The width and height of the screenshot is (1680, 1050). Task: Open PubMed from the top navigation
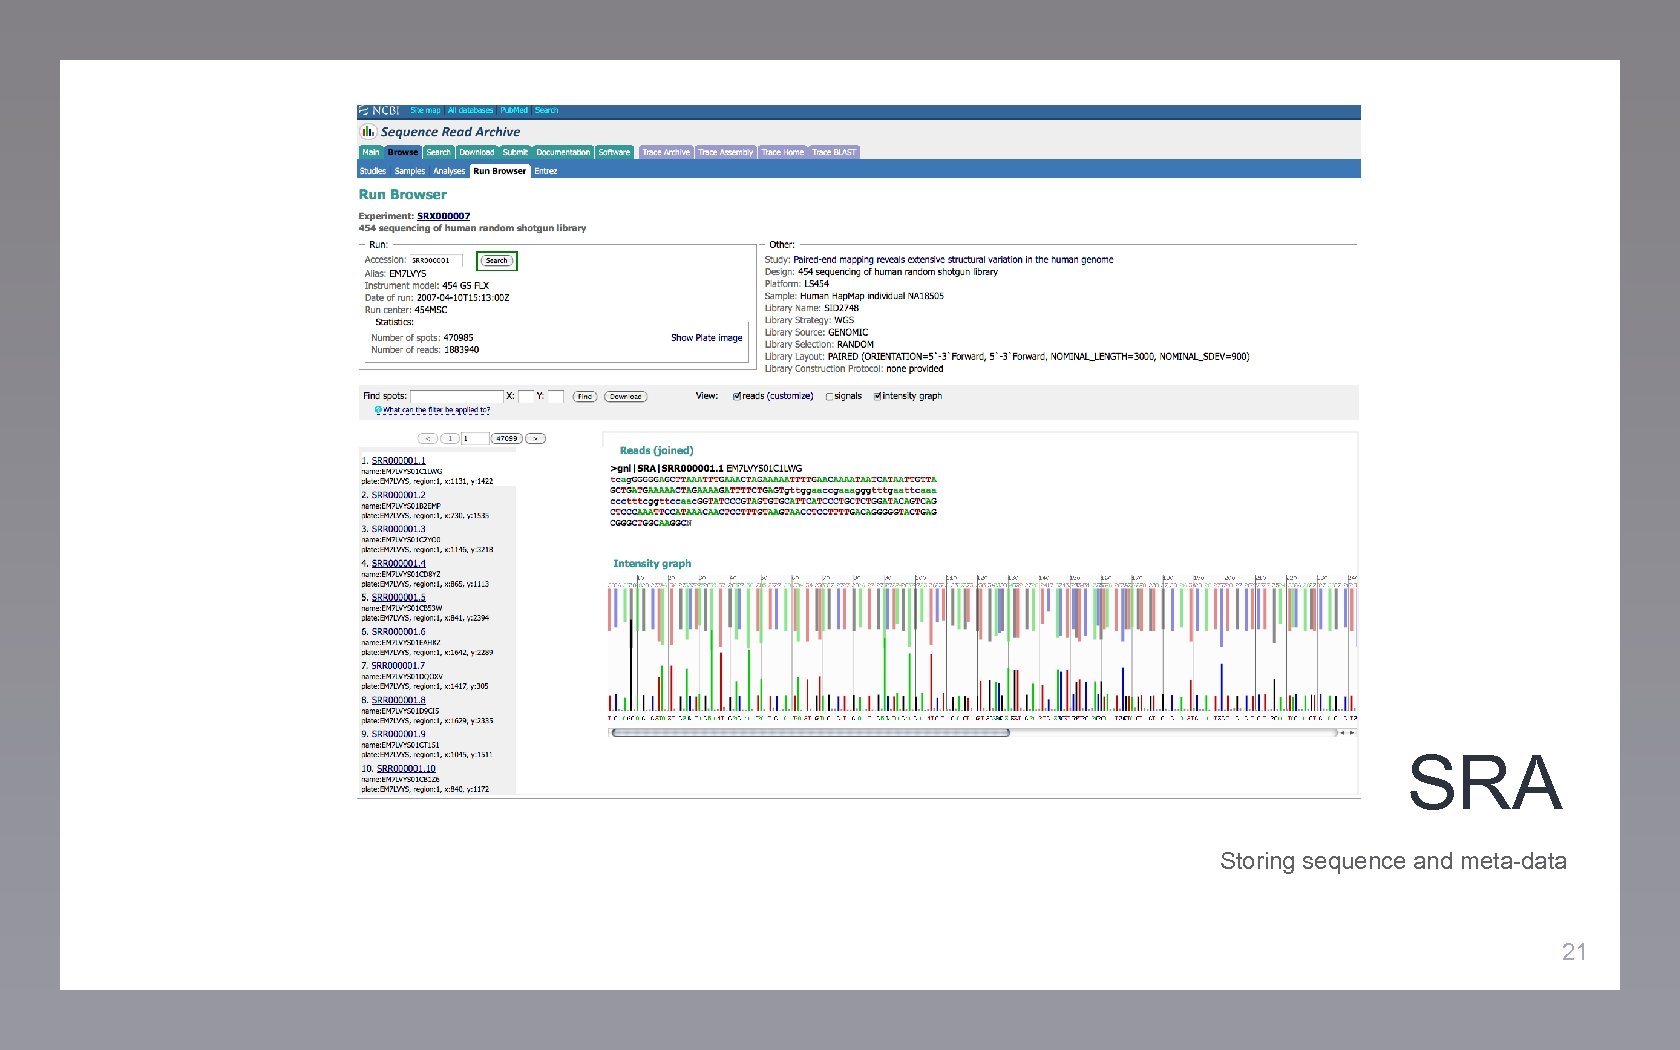[x=514, y=110]
